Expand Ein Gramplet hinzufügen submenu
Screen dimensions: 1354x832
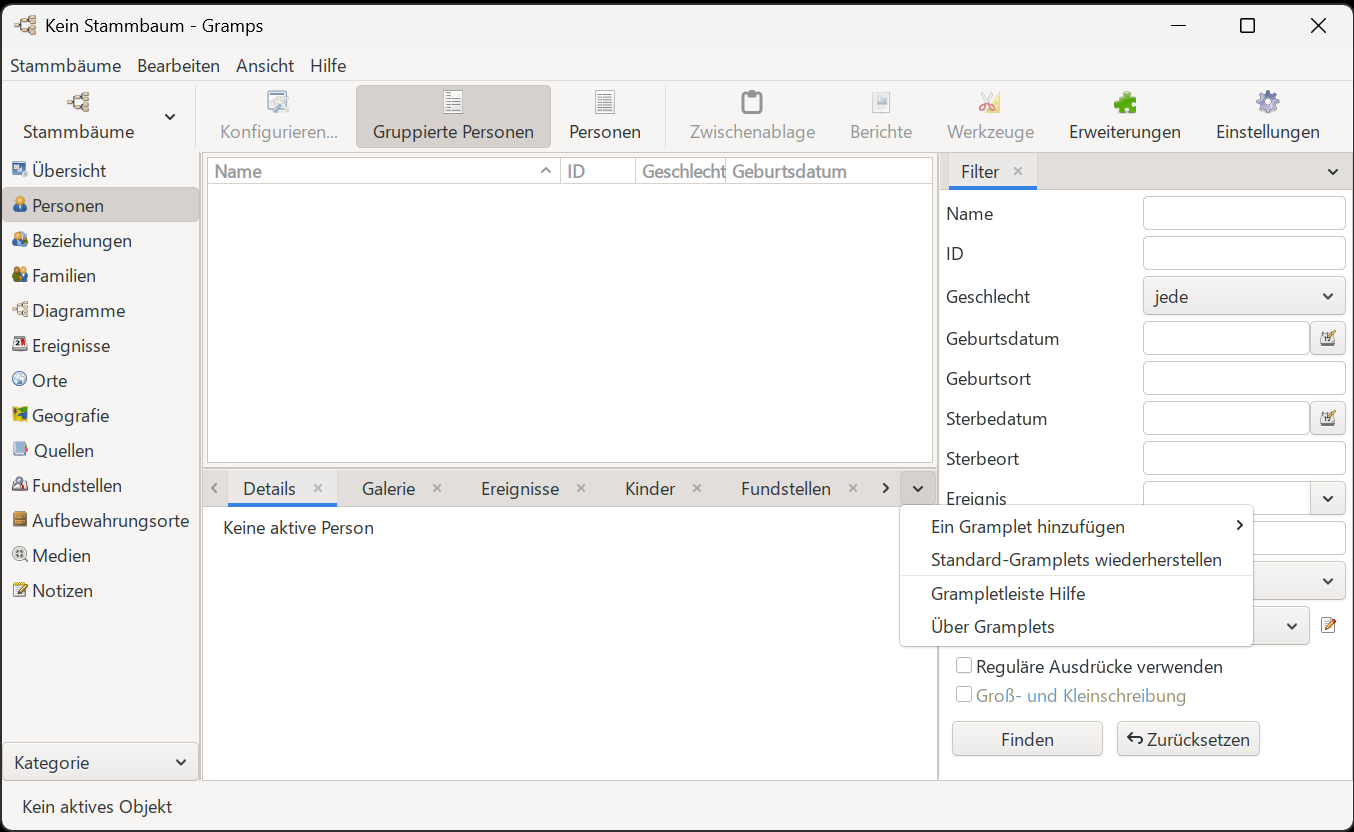click(1076, 526)
